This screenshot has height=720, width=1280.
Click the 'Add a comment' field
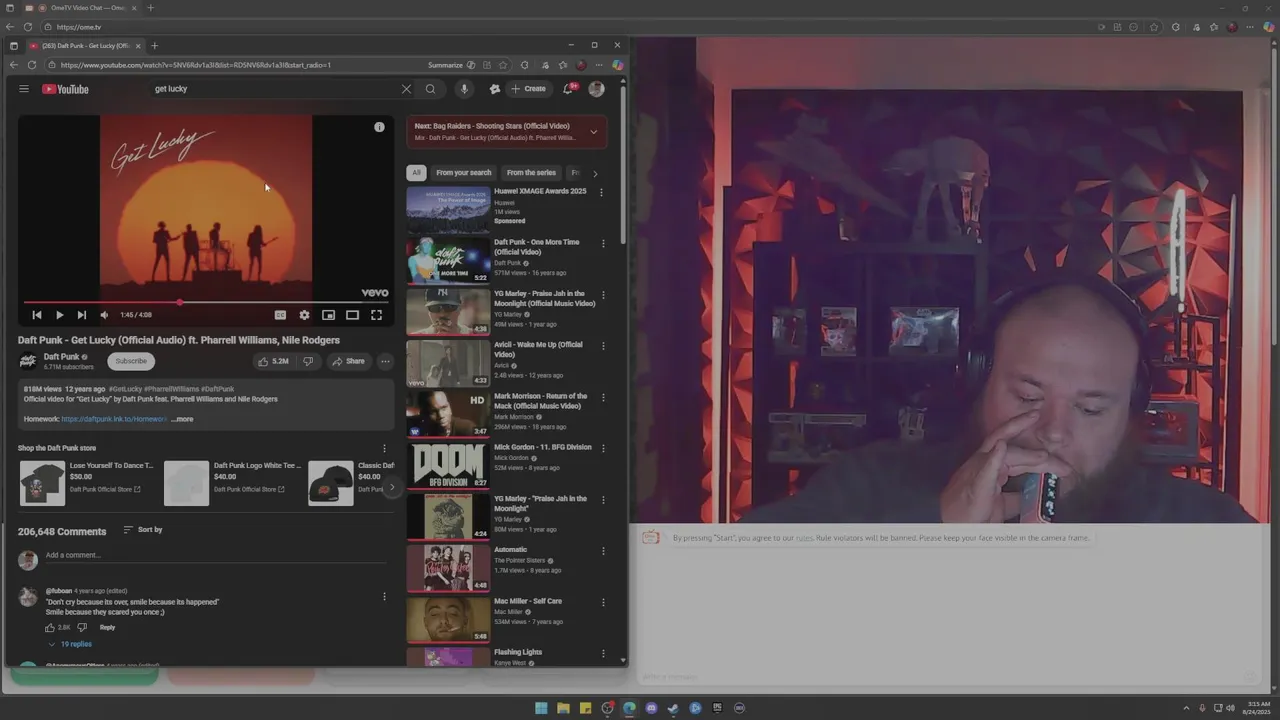tap(215, 556)
